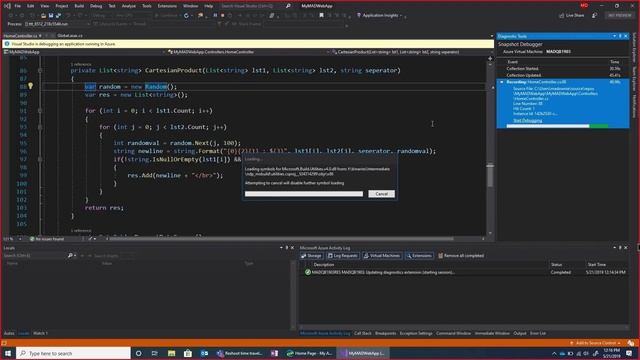Open the Tools menu

147,6
